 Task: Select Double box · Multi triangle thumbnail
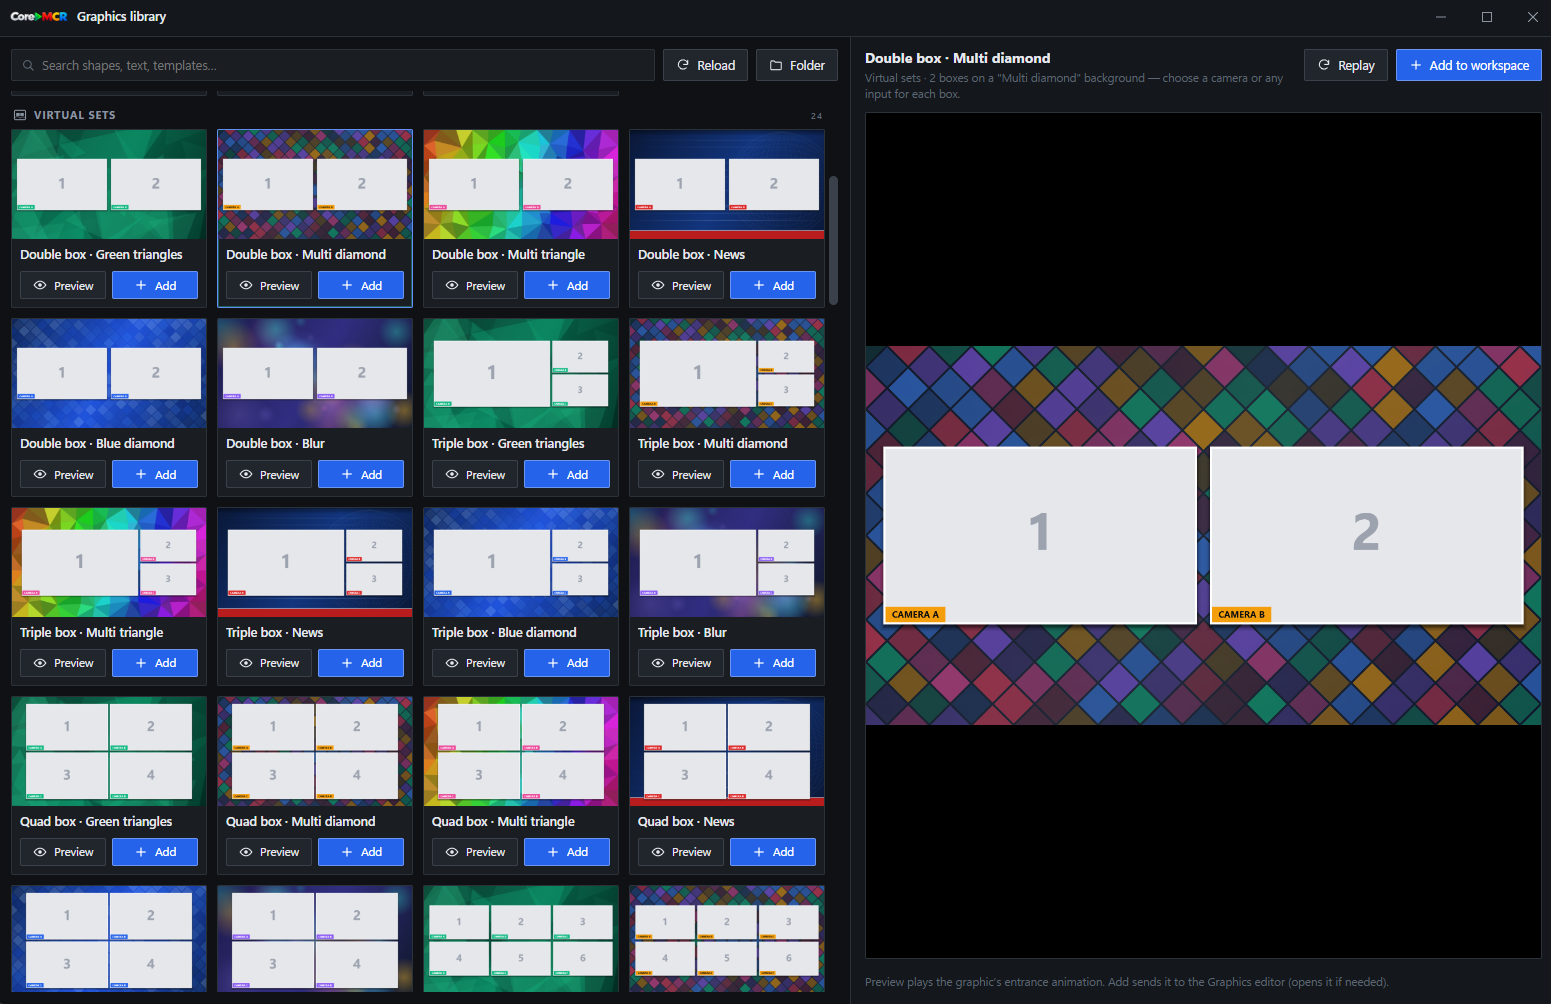click(x=521, y=184)
